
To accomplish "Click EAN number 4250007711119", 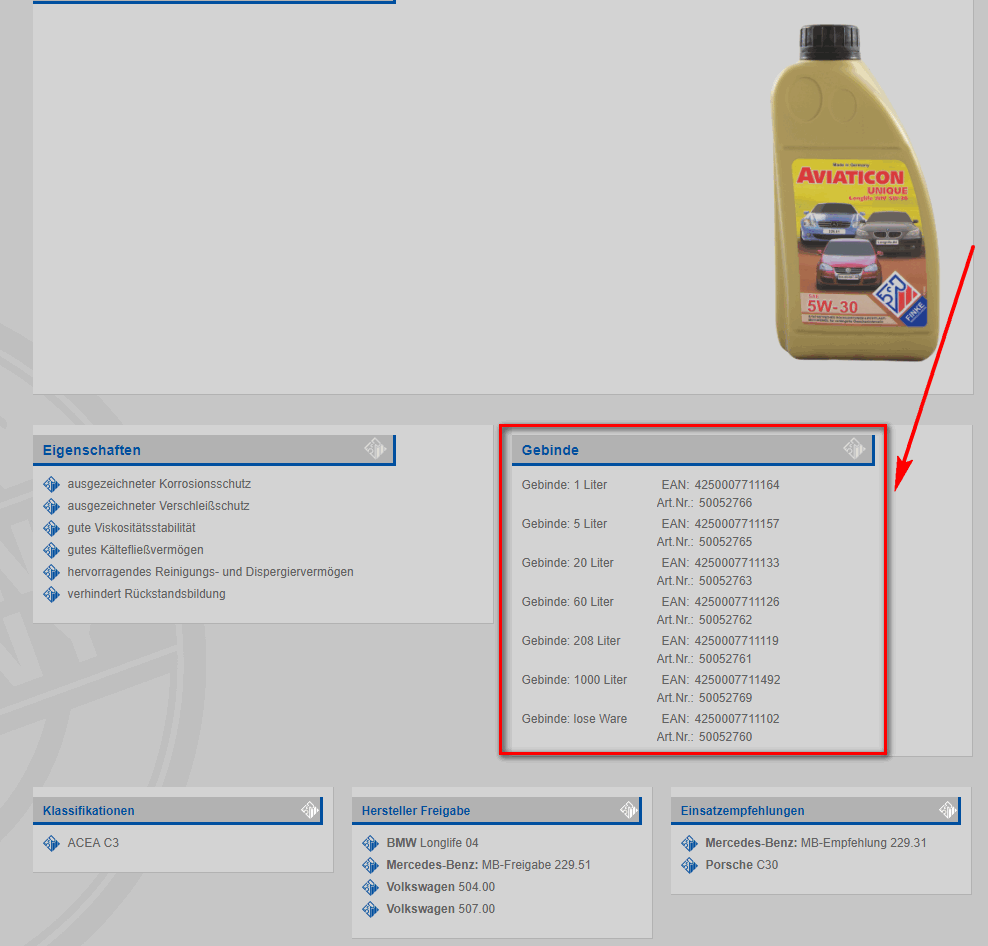I will click(737, 641).
